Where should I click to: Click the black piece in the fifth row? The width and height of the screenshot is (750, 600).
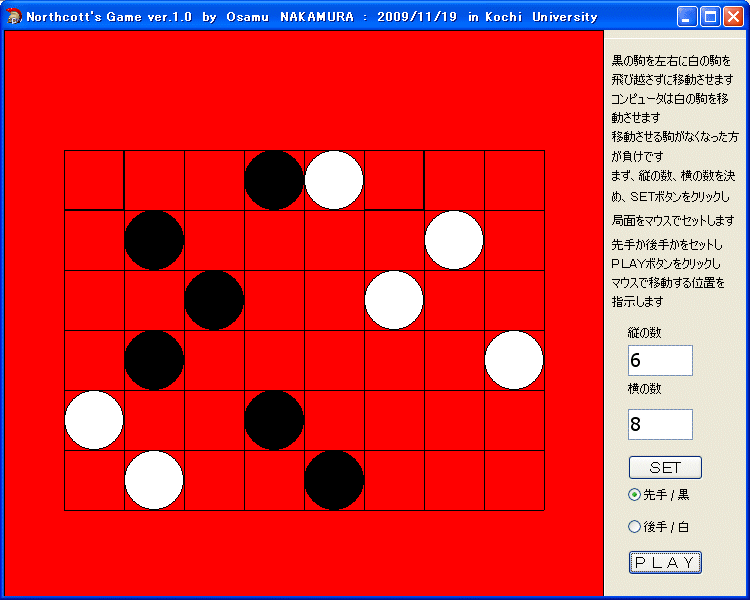(274, 420)
